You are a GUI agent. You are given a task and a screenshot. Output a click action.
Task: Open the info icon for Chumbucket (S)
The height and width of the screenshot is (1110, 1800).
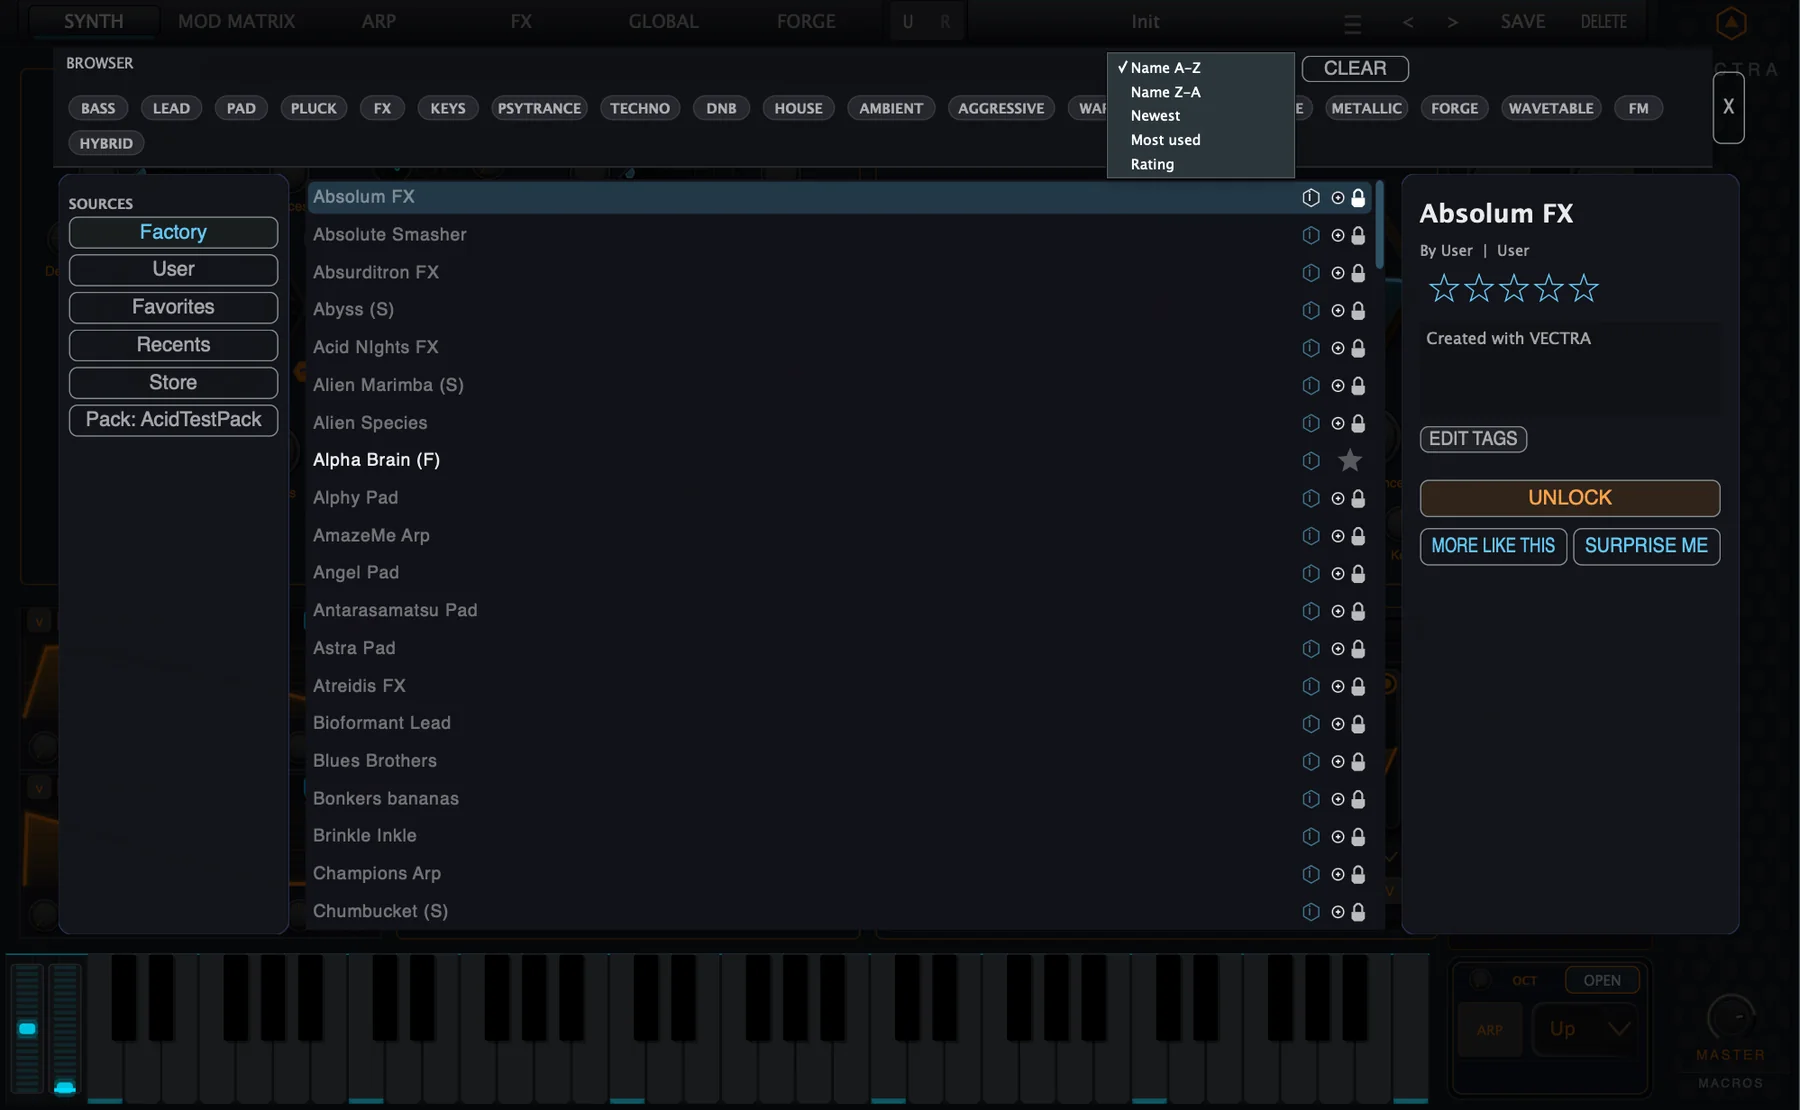1311,912
